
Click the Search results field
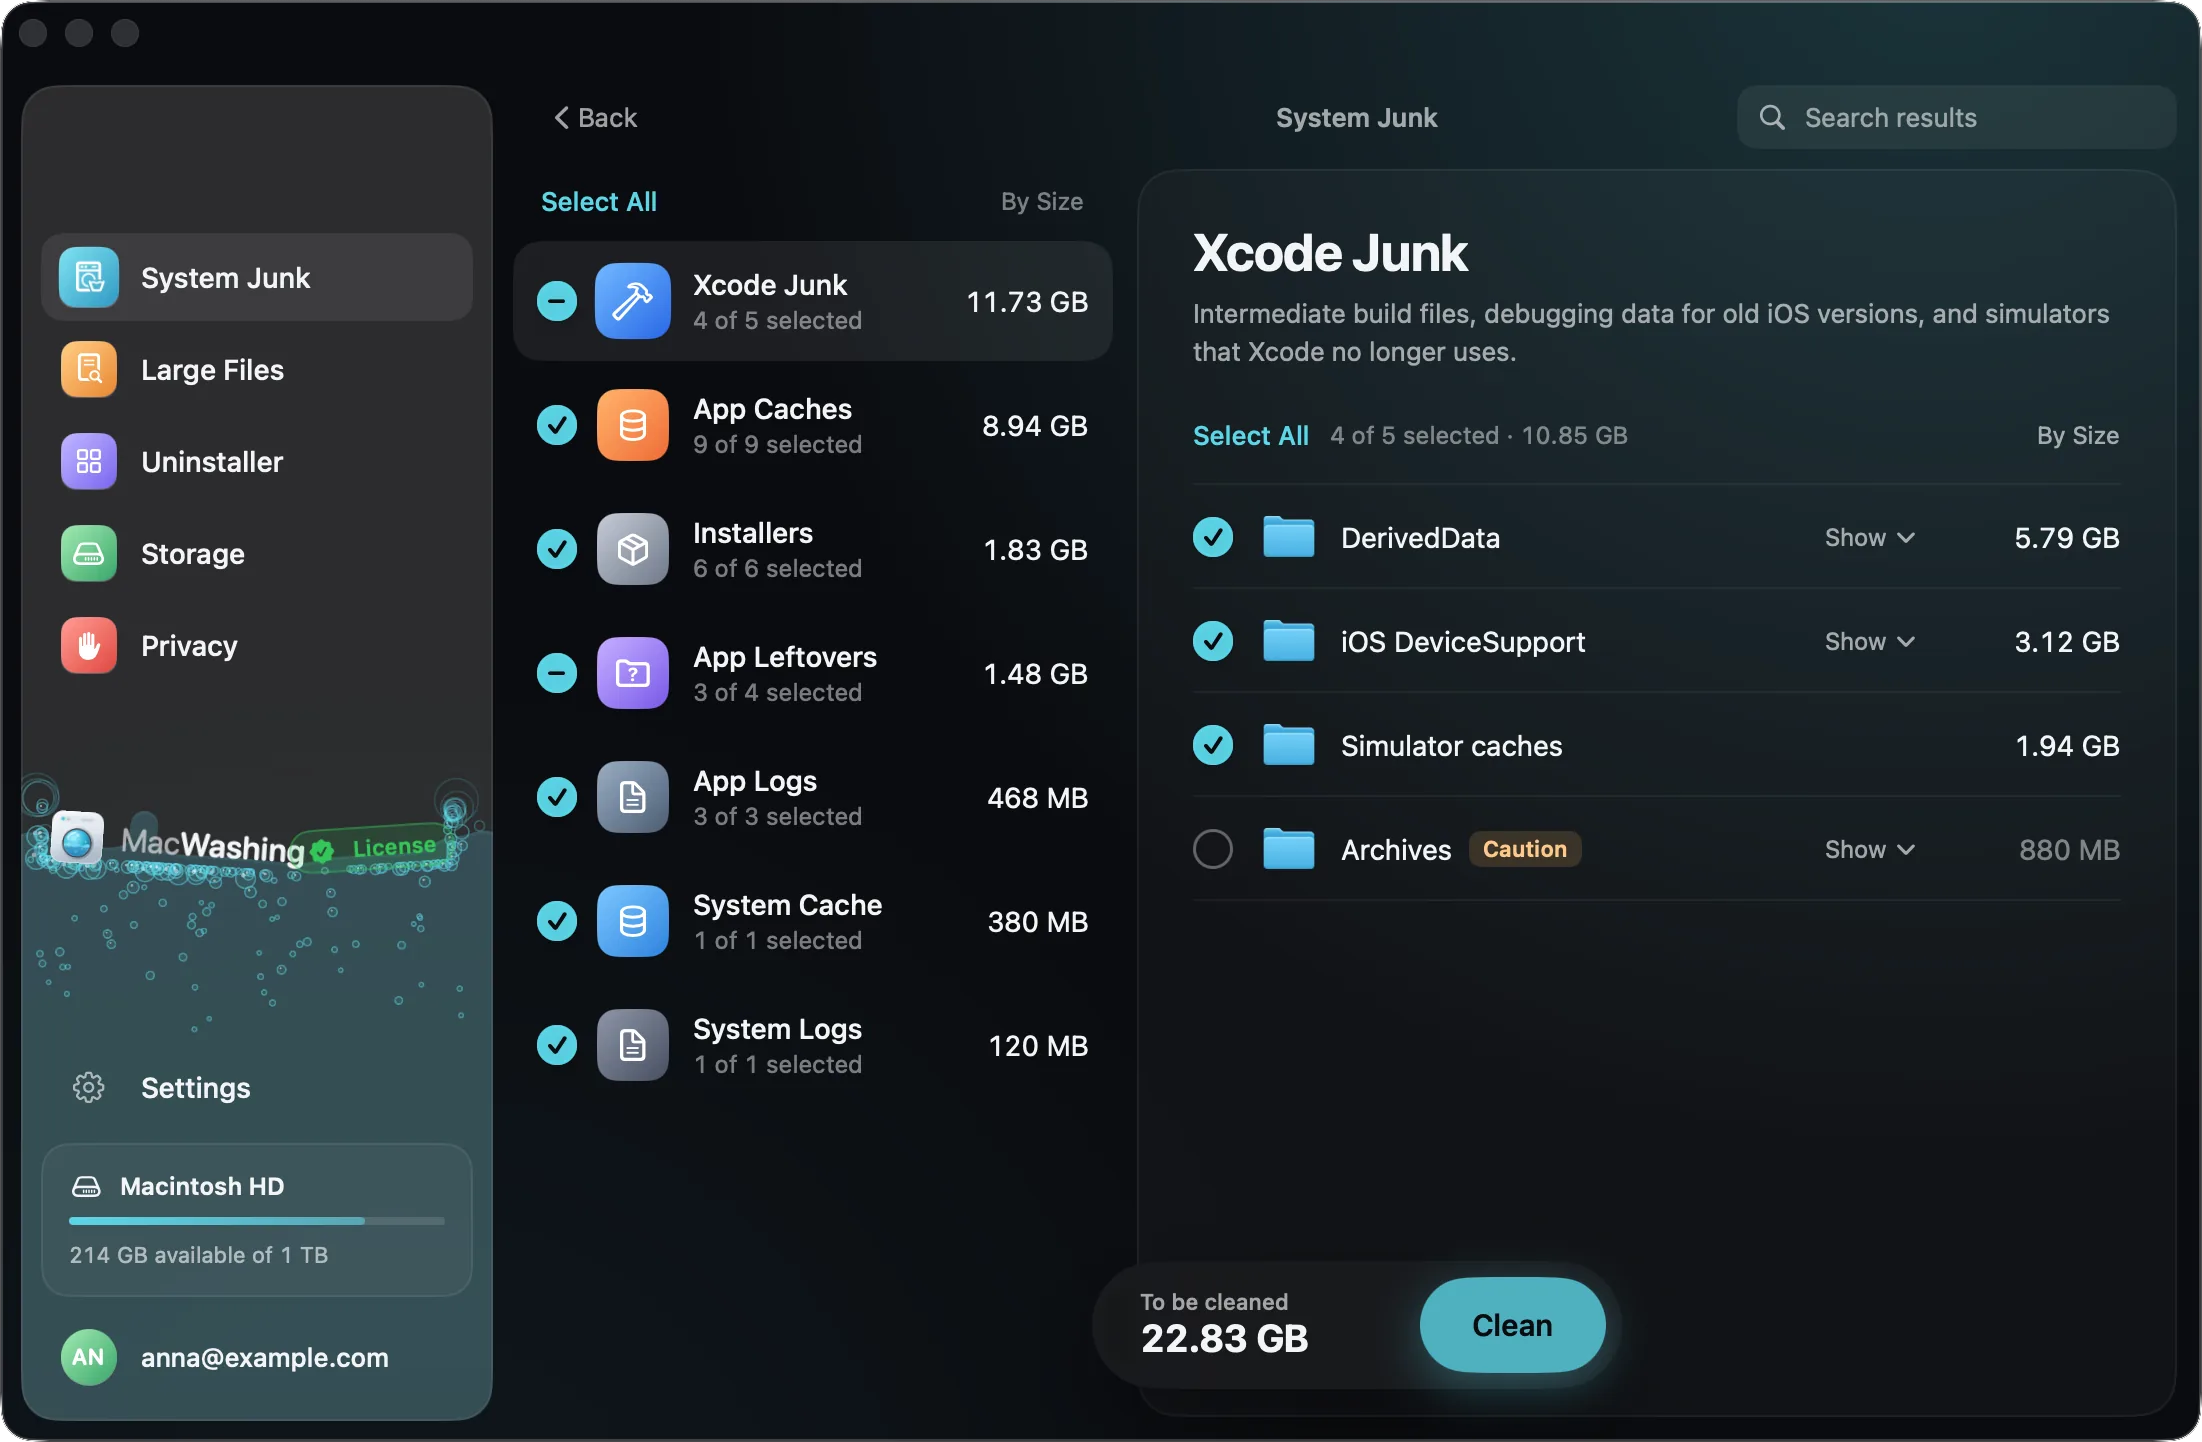coord(1956,118)
